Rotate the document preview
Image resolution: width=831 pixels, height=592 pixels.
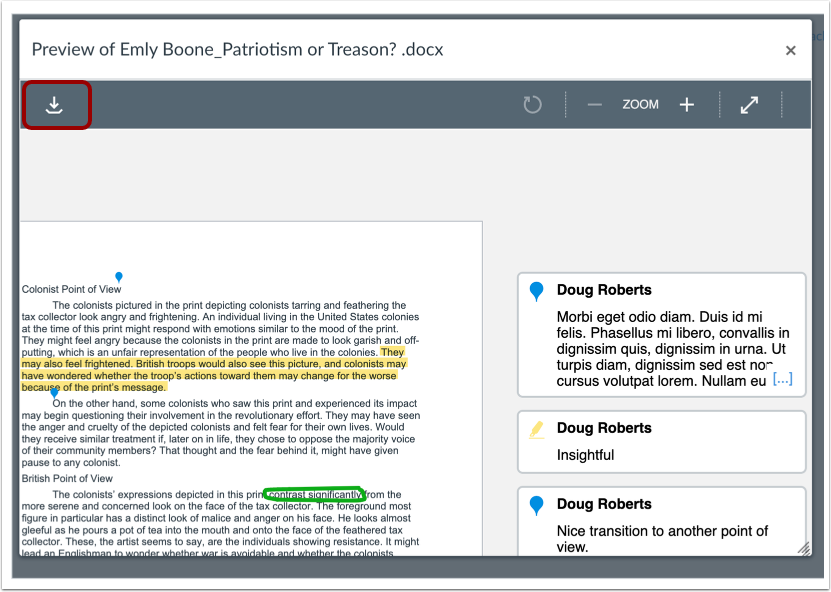click(532, 104)
